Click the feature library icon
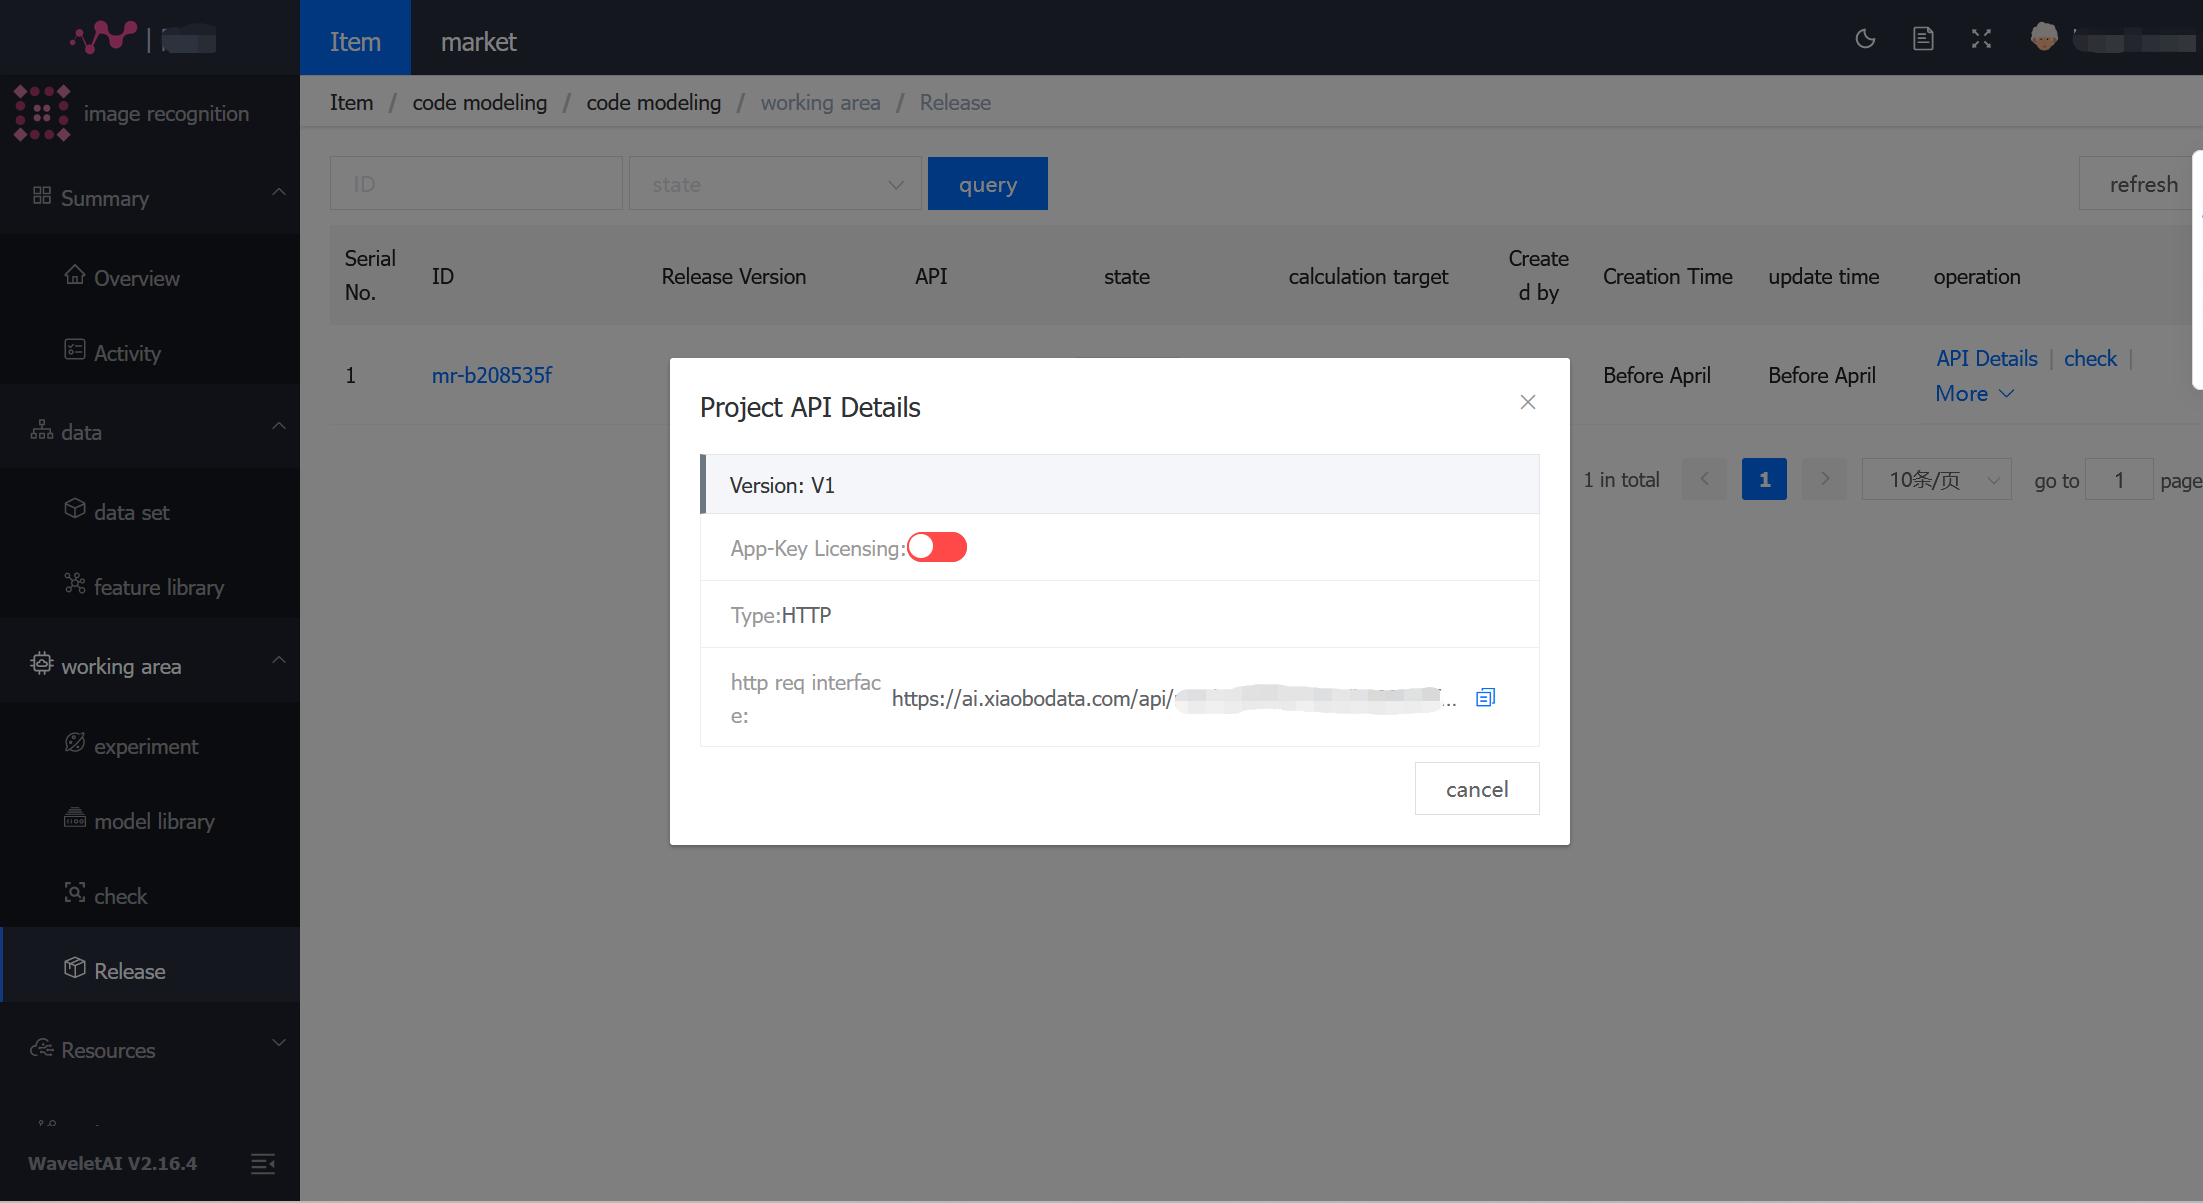Image resolution: width=2203 pixels, height=1203 pixels. [76, 585]
